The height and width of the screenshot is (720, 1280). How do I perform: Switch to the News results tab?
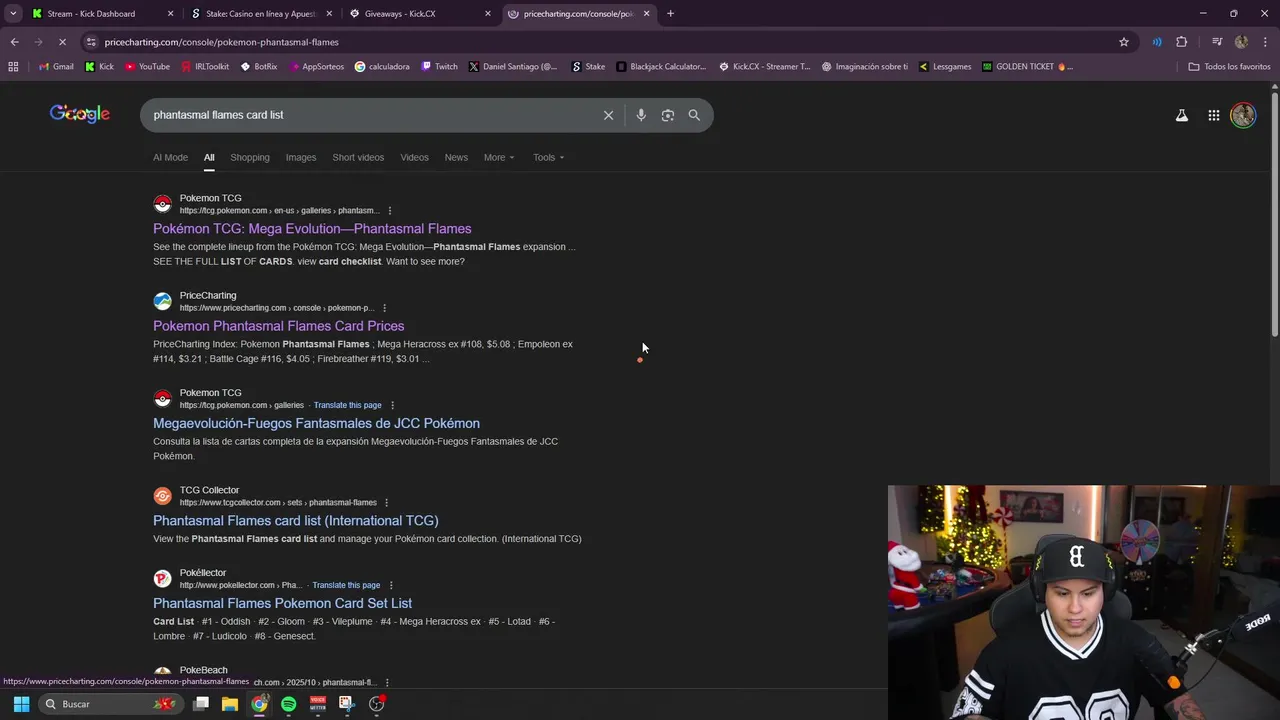[x=456, y=157]
